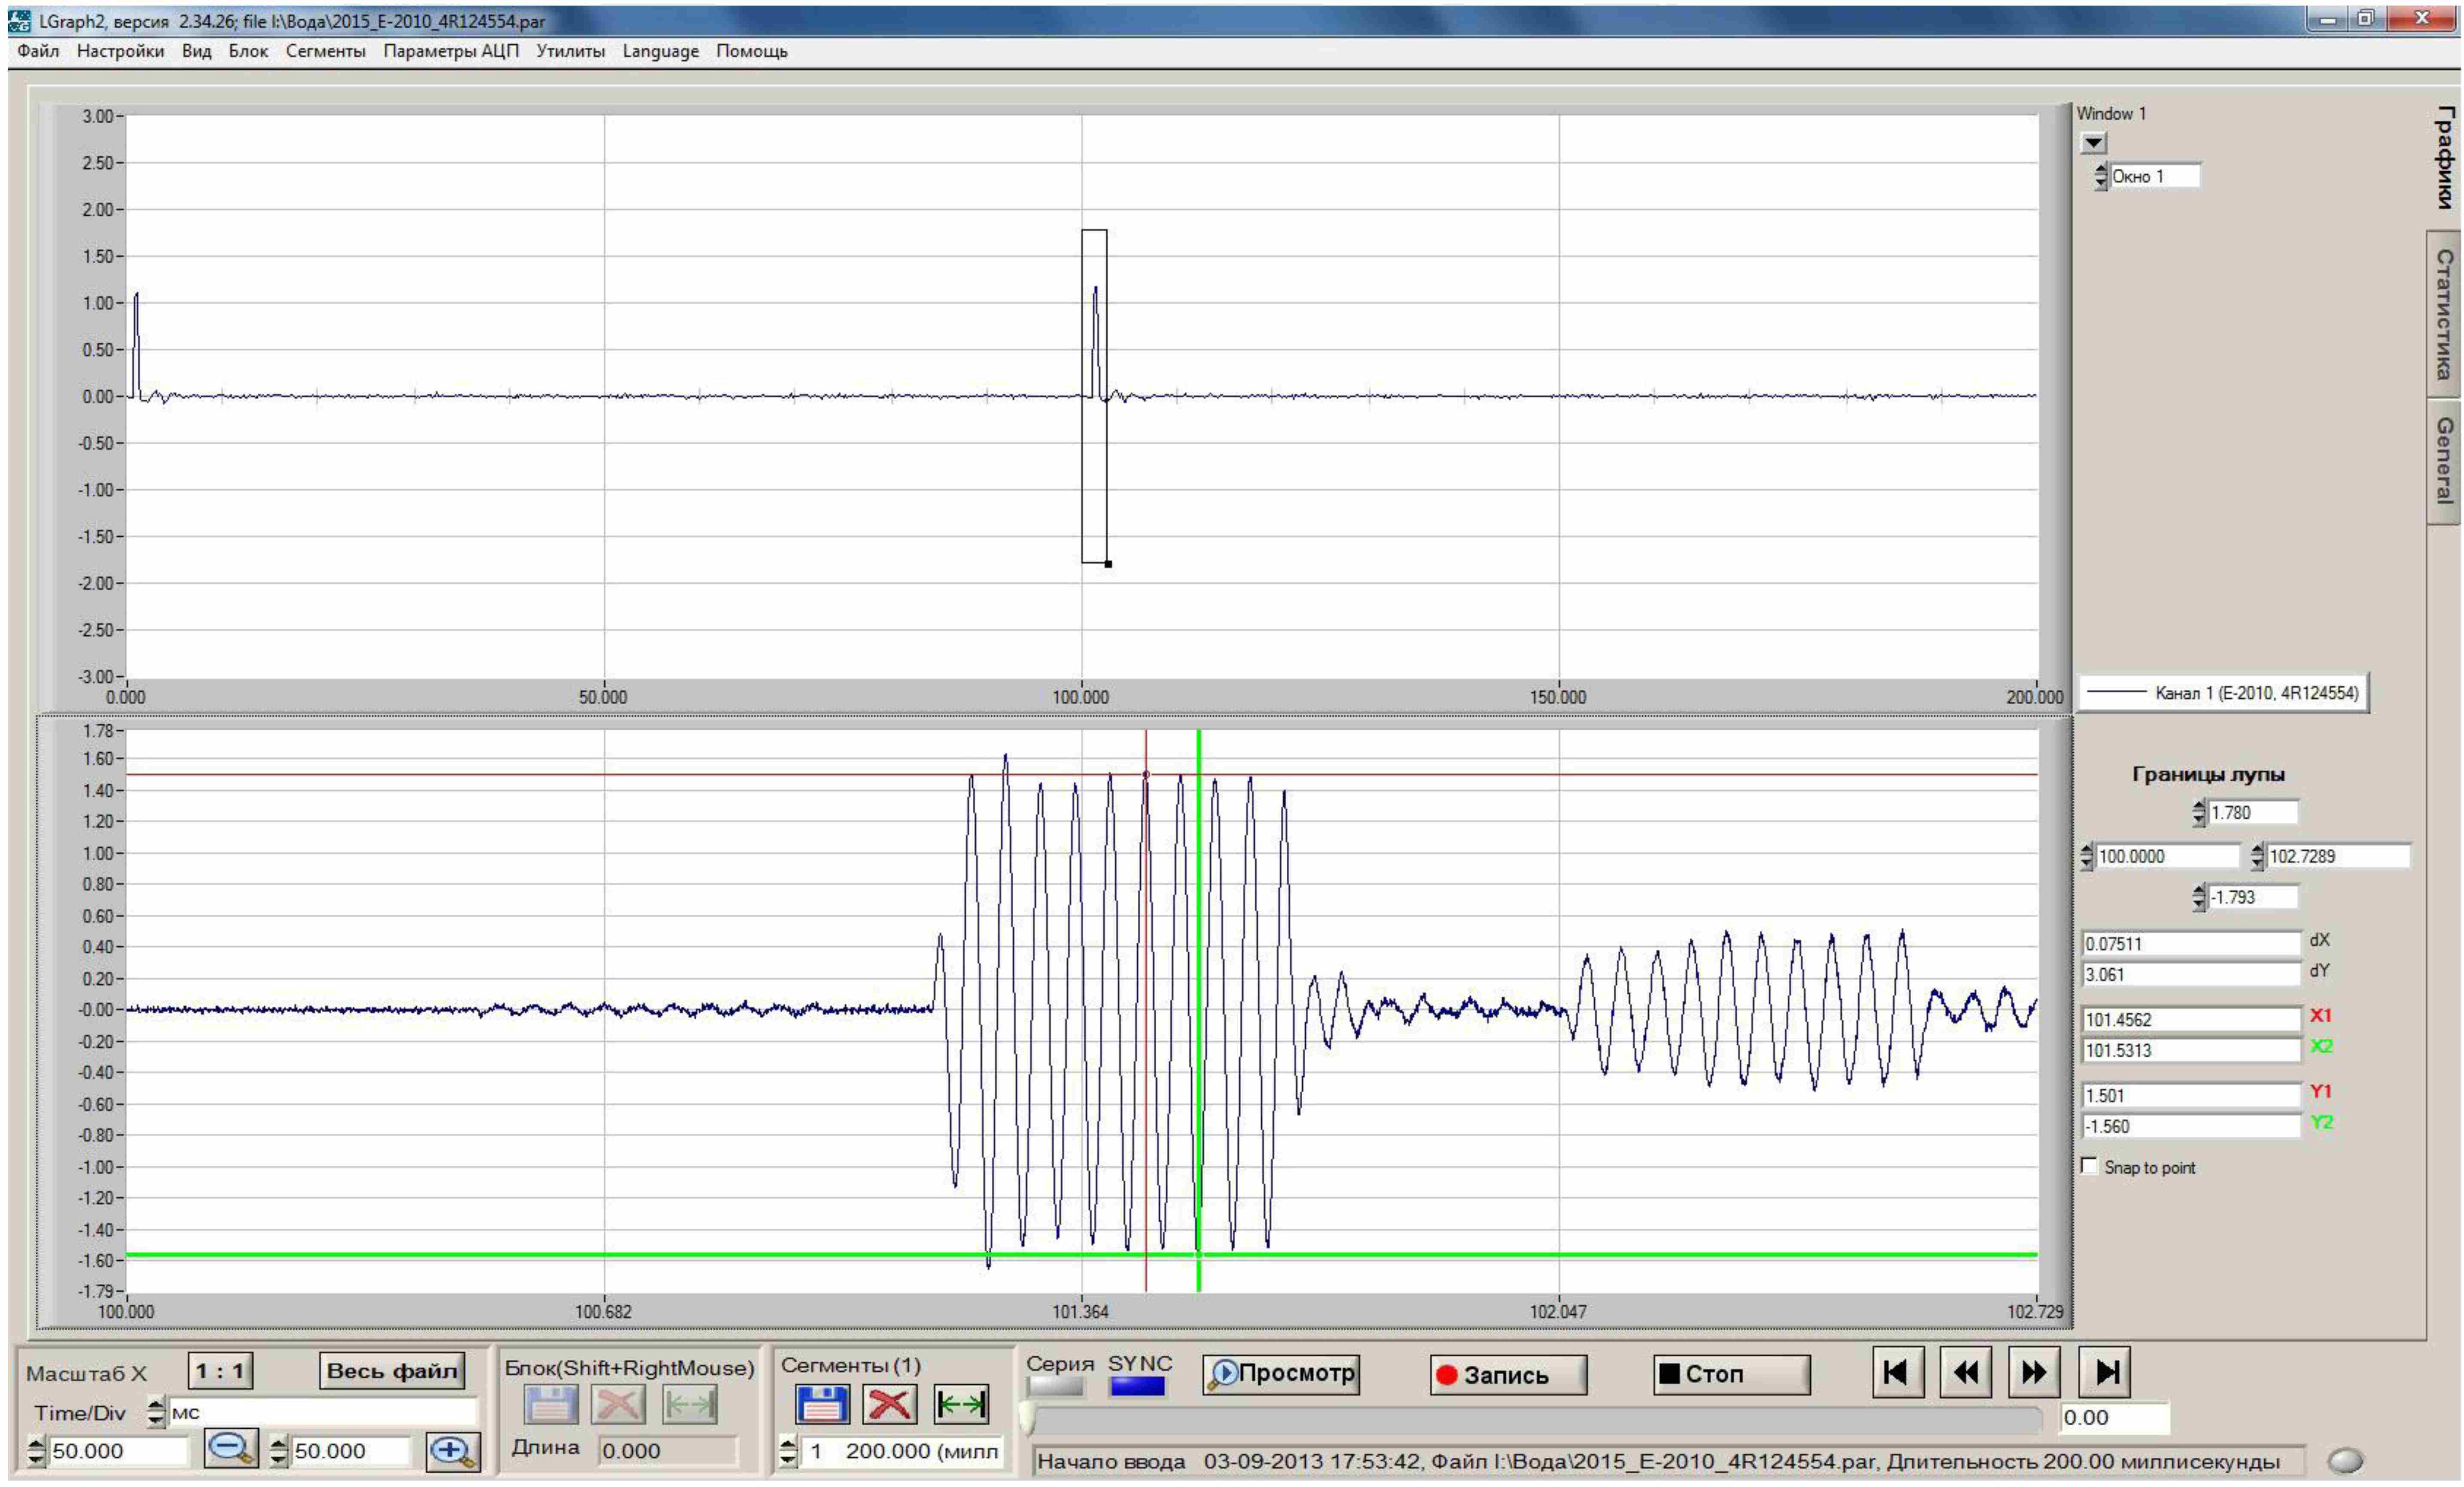Click the zoom in magnifier icon
Viewport: 2464px width, 1487px height.
(x=453, y=1451)
